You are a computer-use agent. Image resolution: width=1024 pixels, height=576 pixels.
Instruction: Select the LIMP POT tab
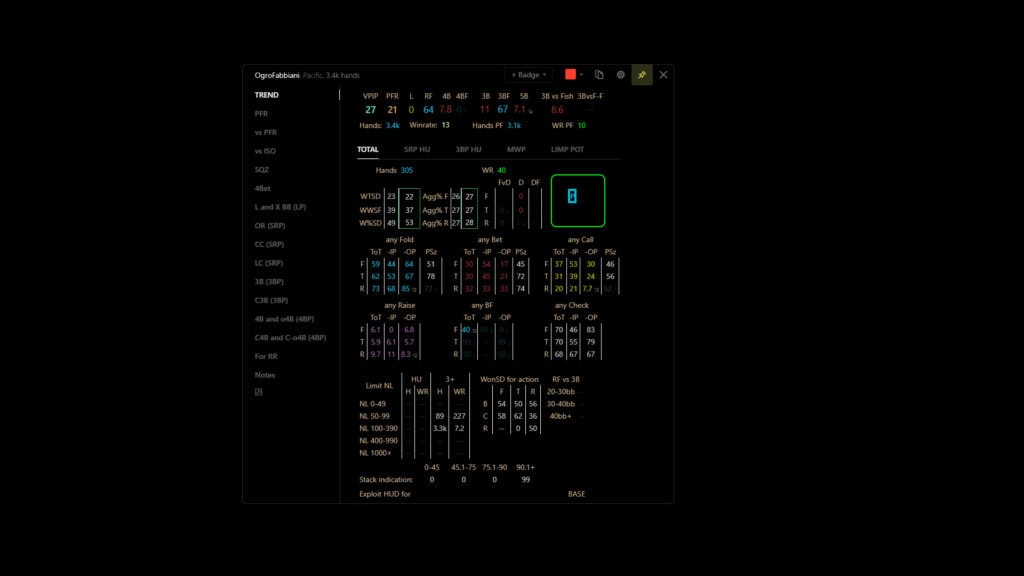pyautogui.click(x=567, y=149)
